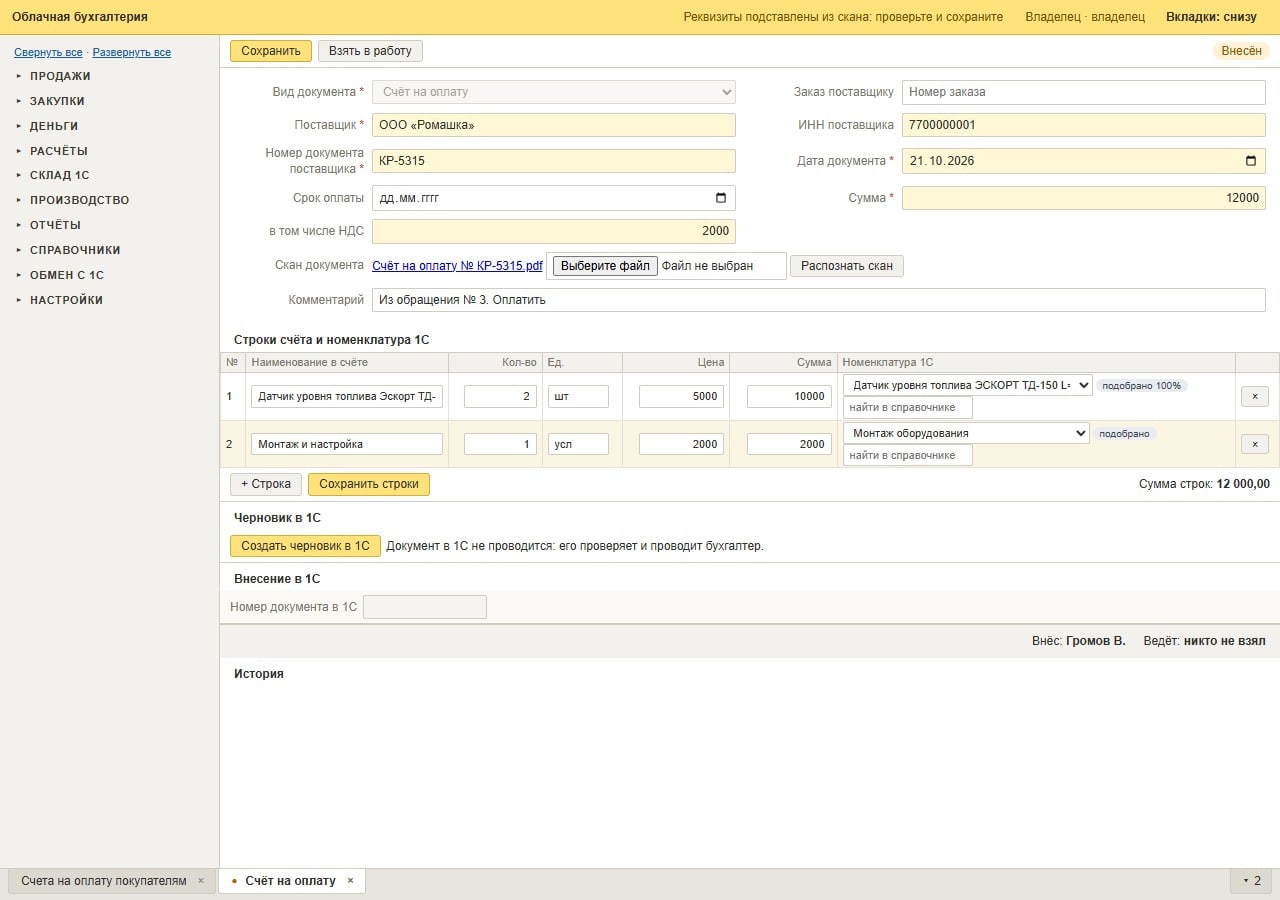Viewport: 1280px width, 900px height.
Task: Click Взять в работу button
Action: (x=370, y=51)
